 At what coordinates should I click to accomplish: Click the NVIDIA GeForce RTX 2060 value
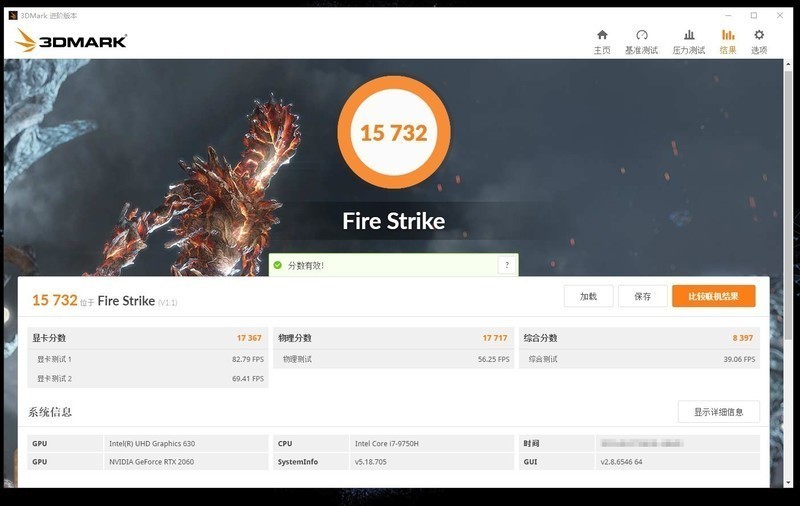(x=151, y=462)
